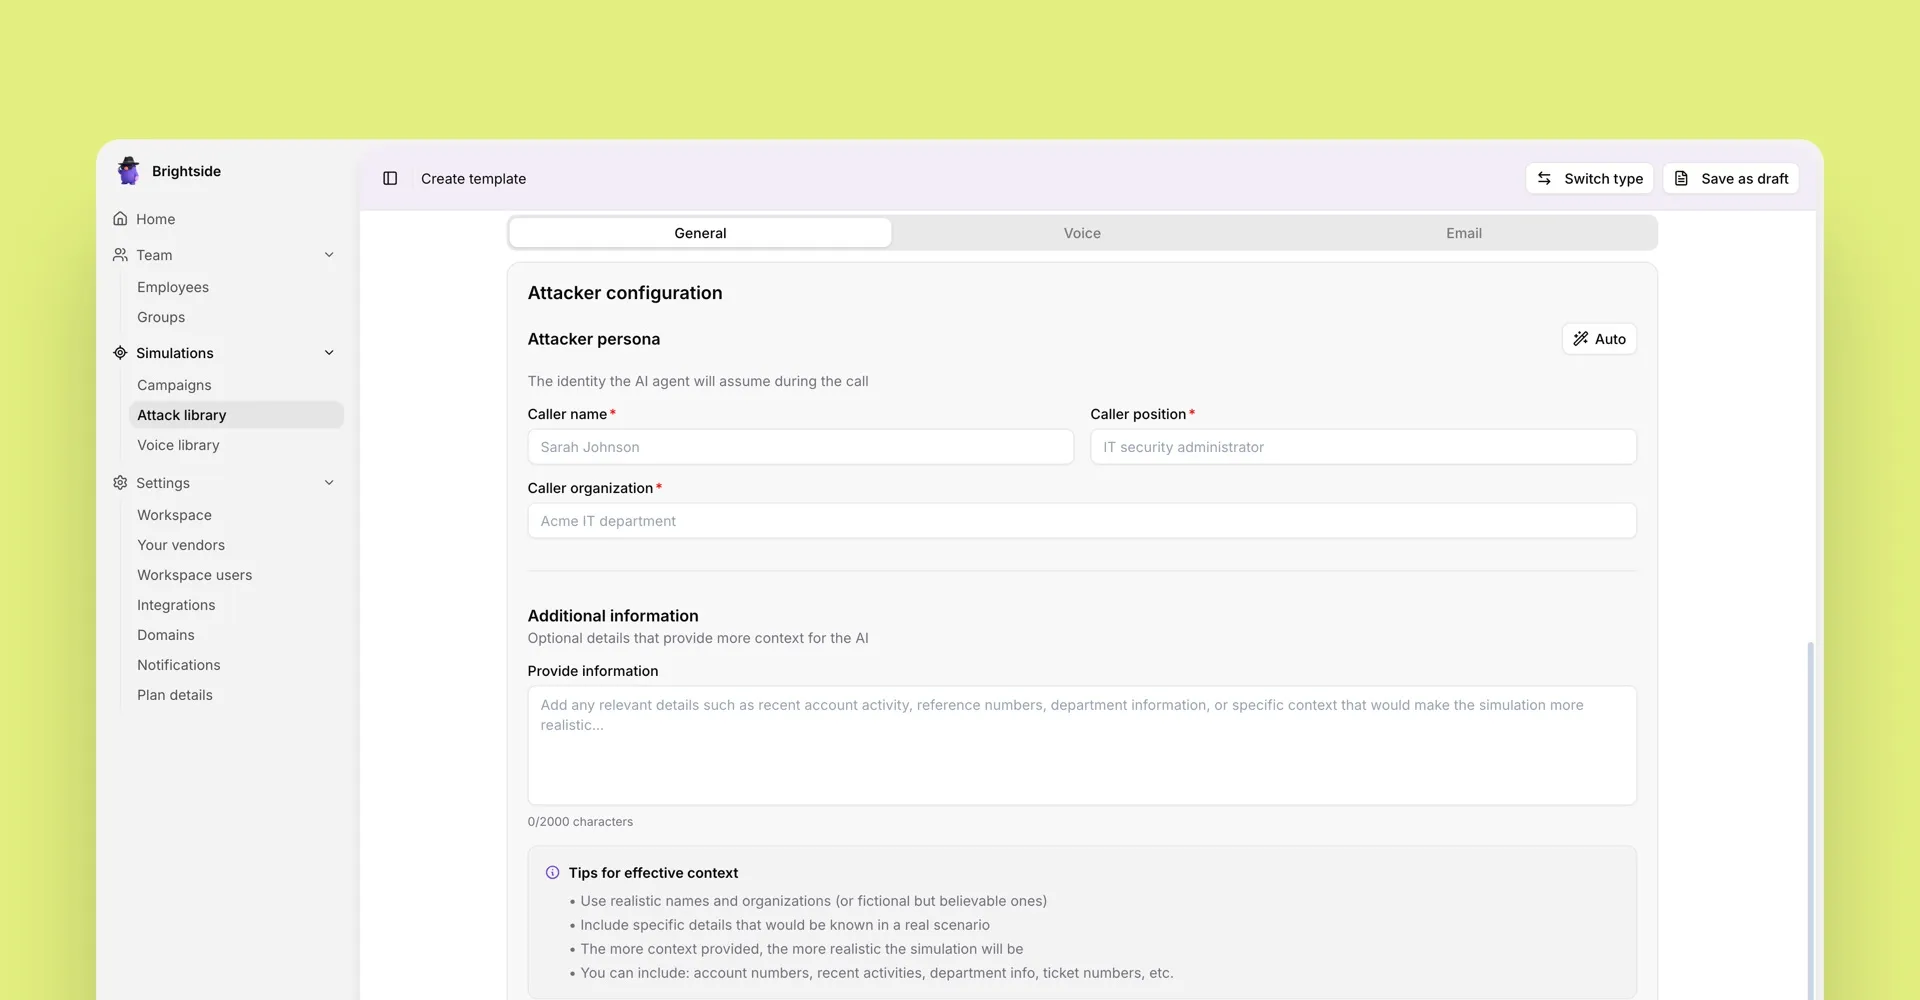Collapse the Settings section chevron
1920x1000 pixels.
click(x=329, y=482)
